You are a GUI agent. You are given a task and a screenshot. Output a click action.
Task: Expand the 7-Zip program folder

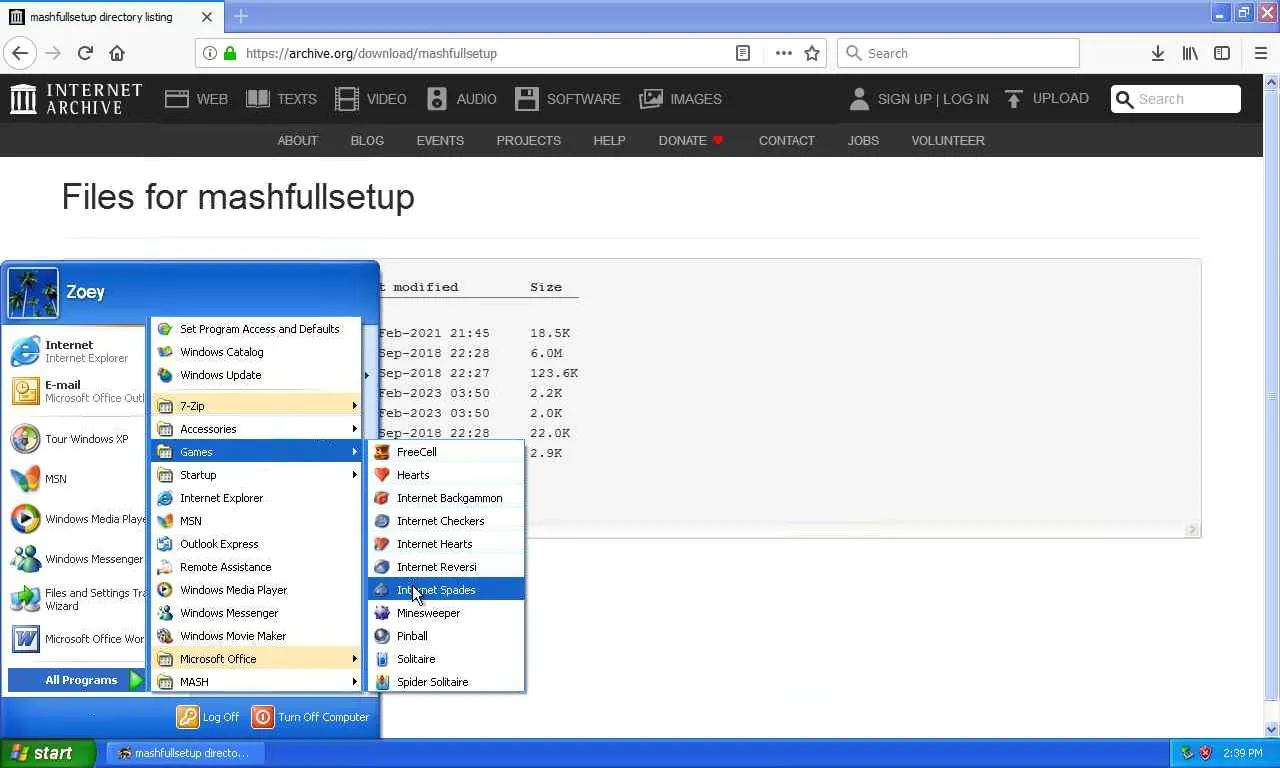256,406
